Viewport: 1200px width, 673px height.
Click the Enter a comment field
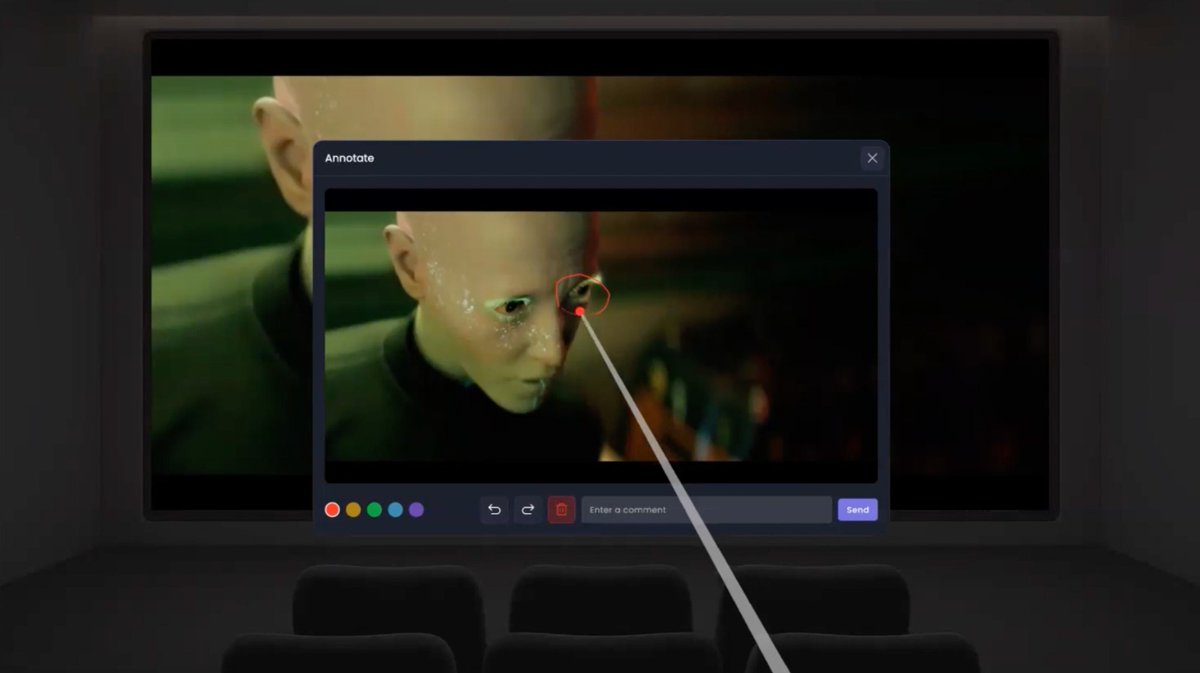coord(707,510)
